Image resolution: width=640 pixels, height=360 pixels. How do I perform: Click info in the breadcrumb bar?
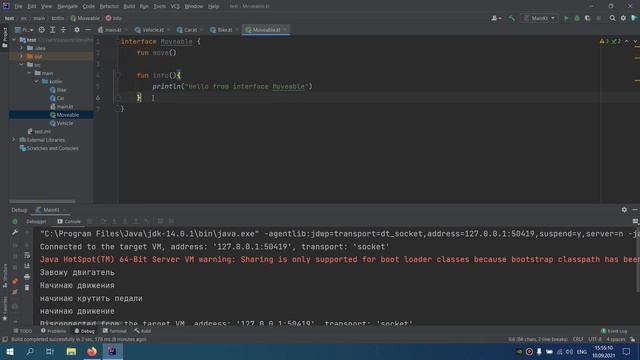coord(114,18)
